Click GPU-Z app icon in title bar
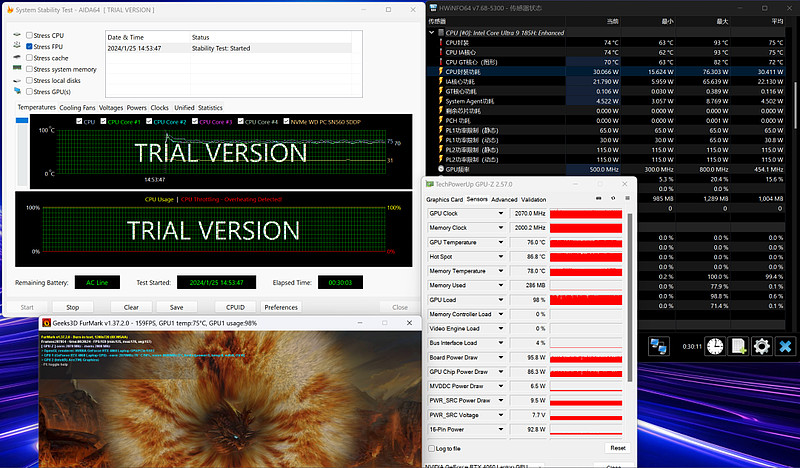 430,184
